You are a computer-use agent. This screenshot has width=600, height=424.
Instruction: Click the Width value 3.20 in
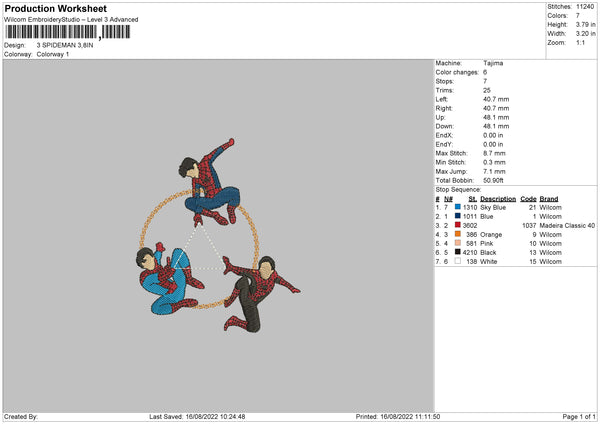586,34
